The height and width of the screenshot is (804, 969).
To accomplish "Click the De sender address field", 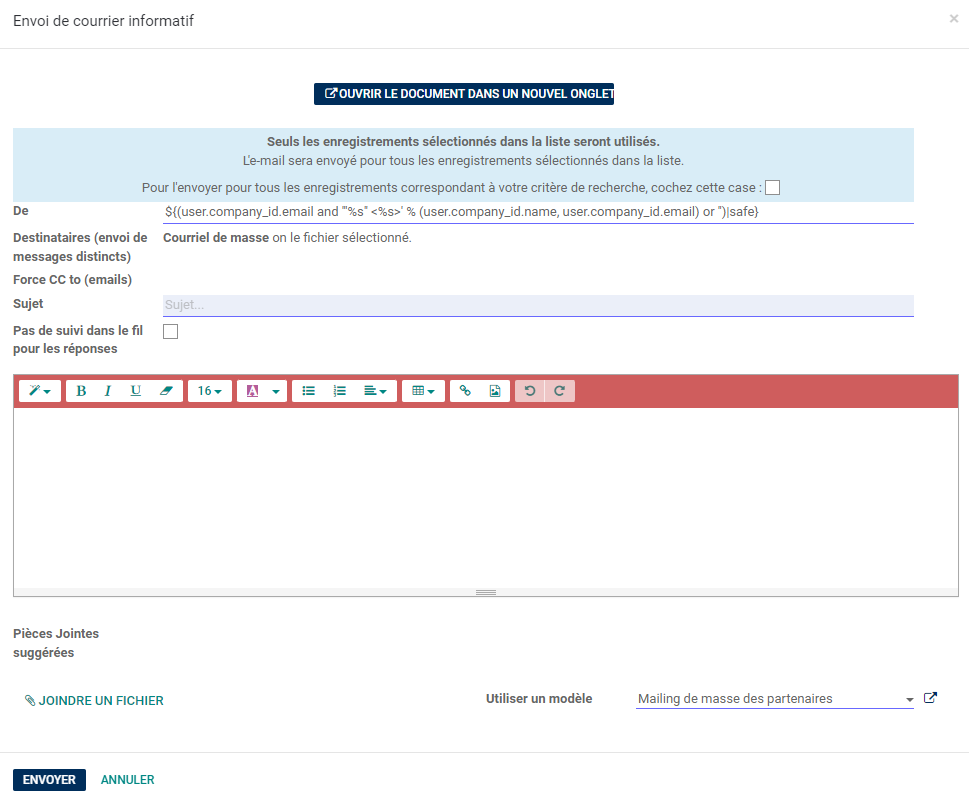I will pyautogui.click(x=538, y=212).
